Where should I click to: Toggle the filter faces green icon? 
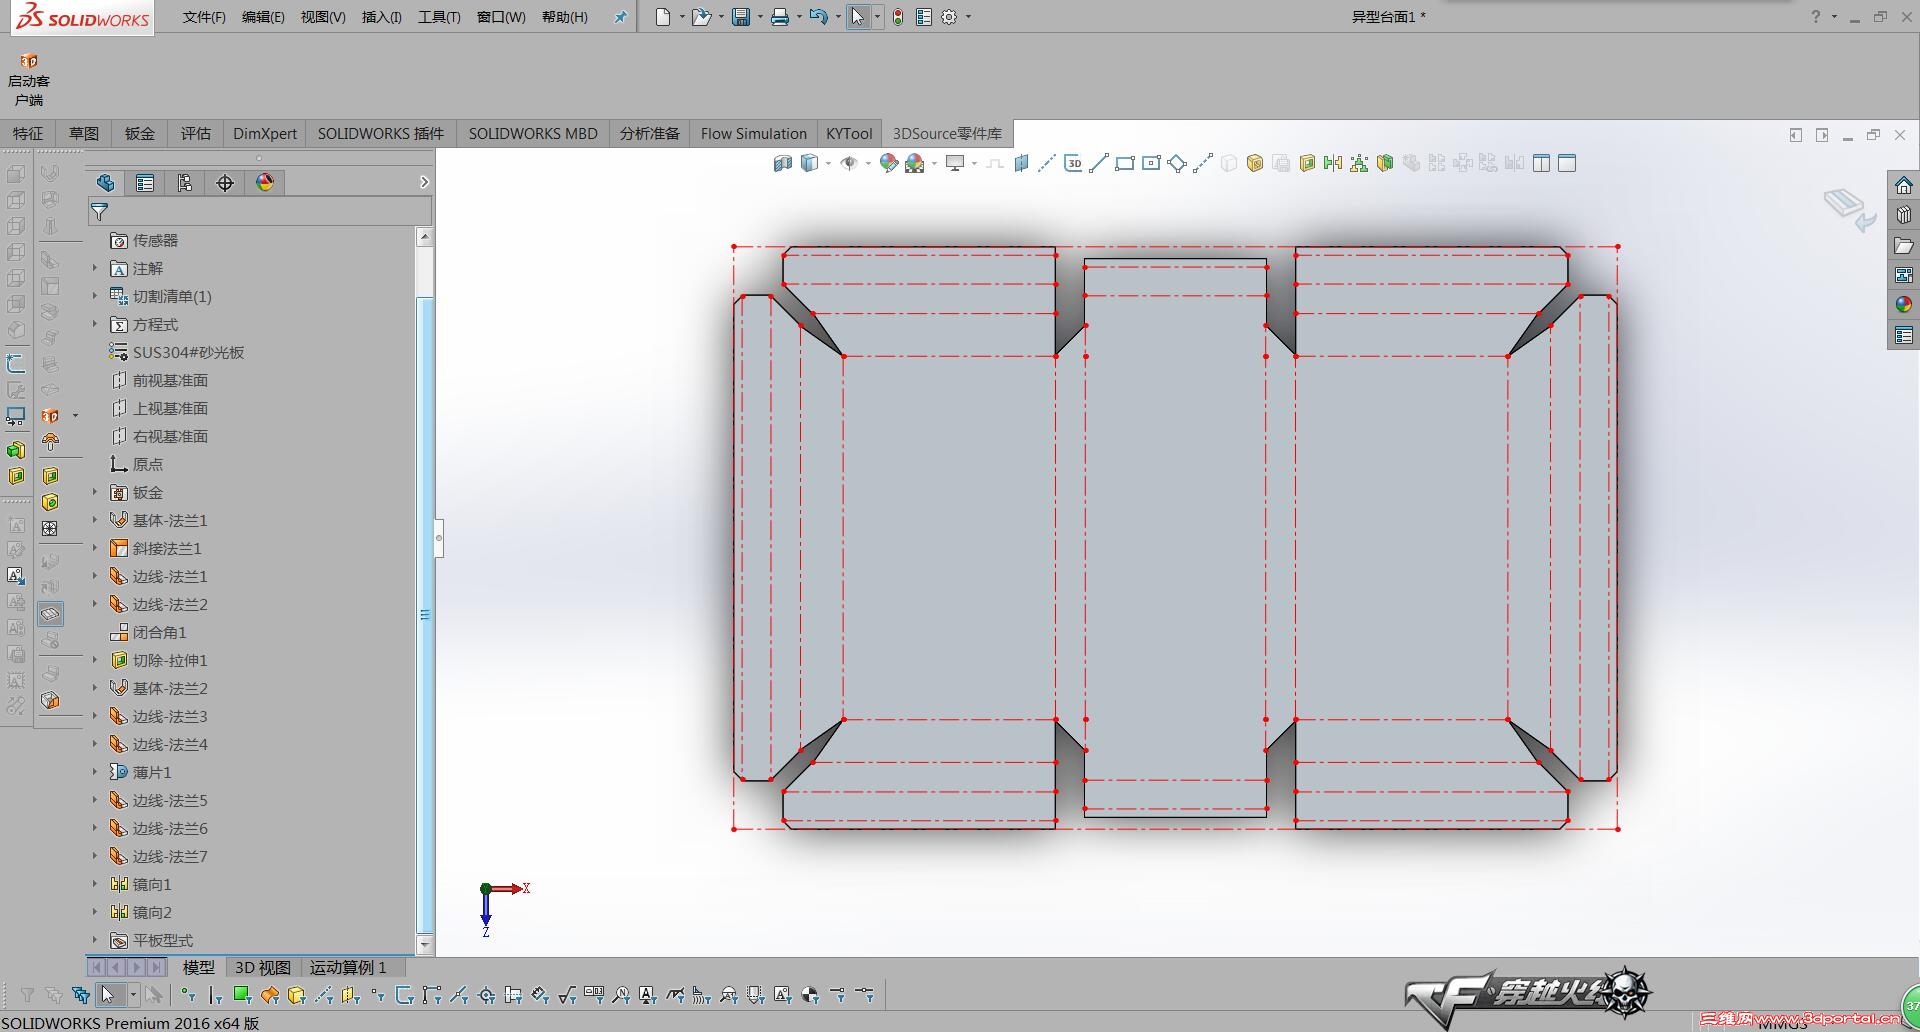pos(242,994)
